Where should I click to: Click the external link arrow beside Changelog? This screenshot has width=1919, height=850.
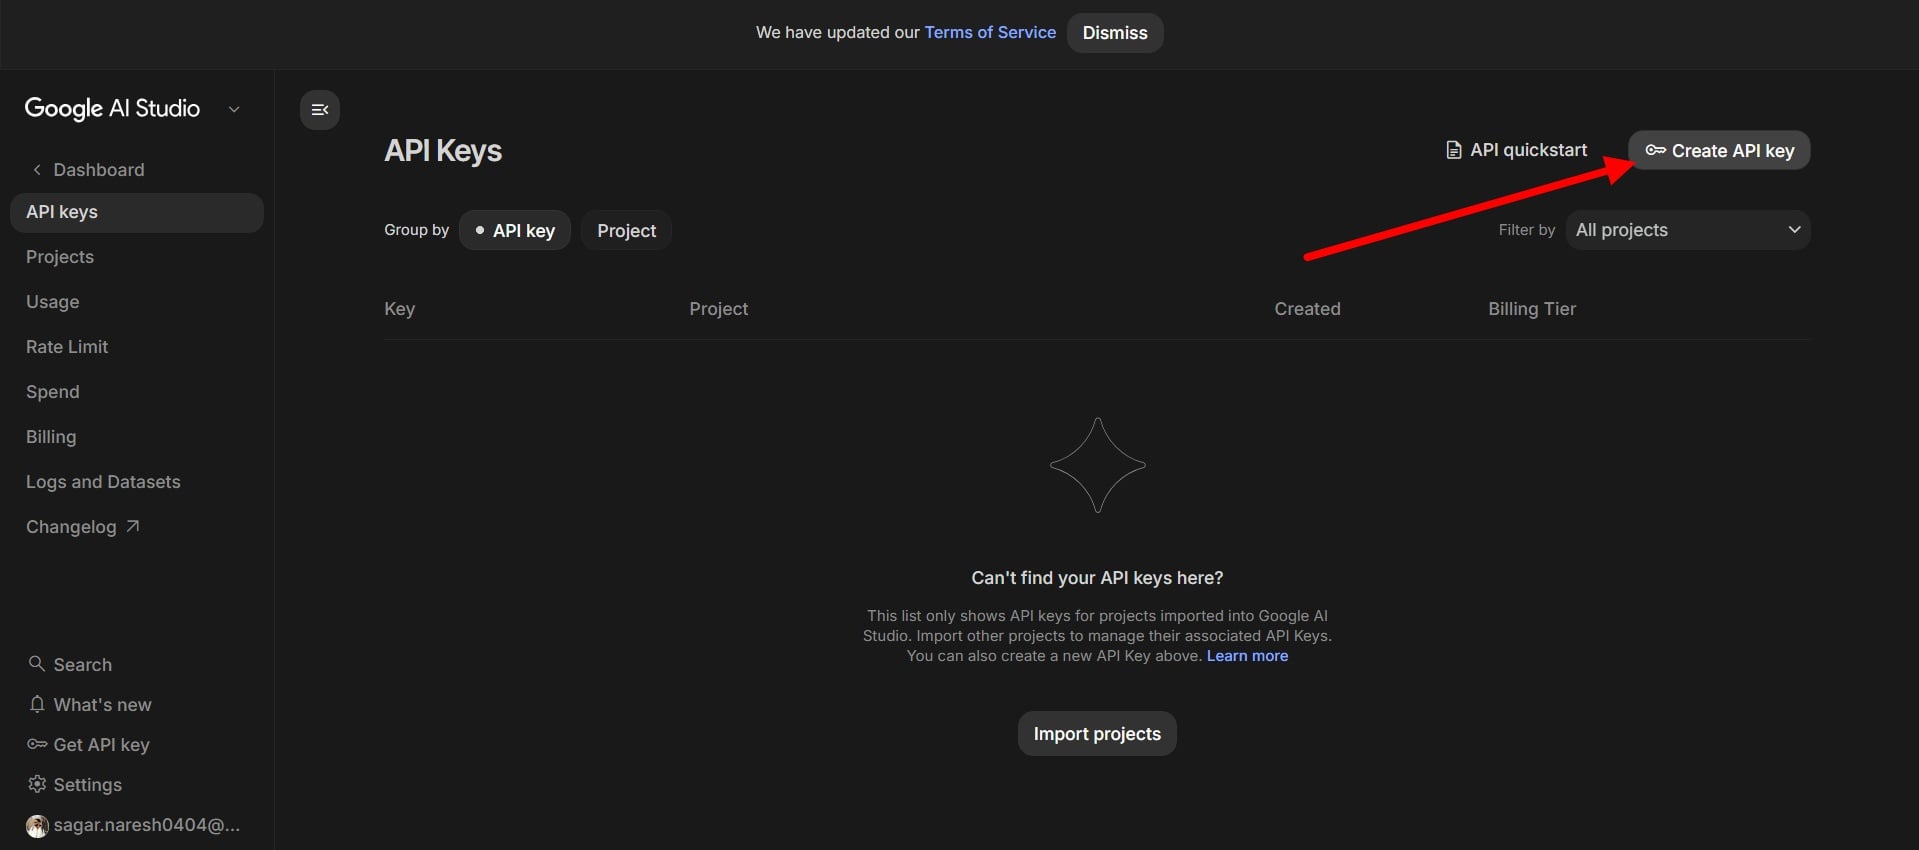coord(132,526)
